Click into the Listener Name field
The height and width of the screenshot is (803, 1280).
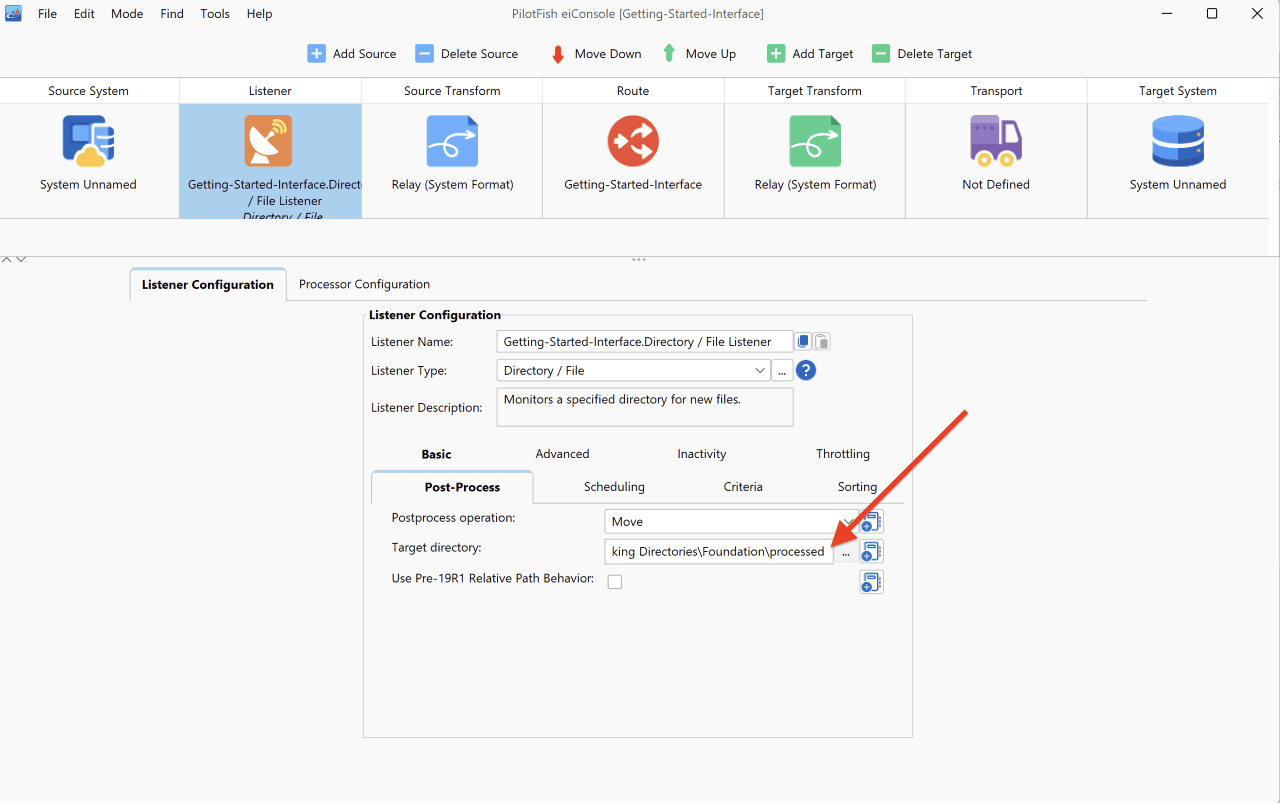(645, 342)
